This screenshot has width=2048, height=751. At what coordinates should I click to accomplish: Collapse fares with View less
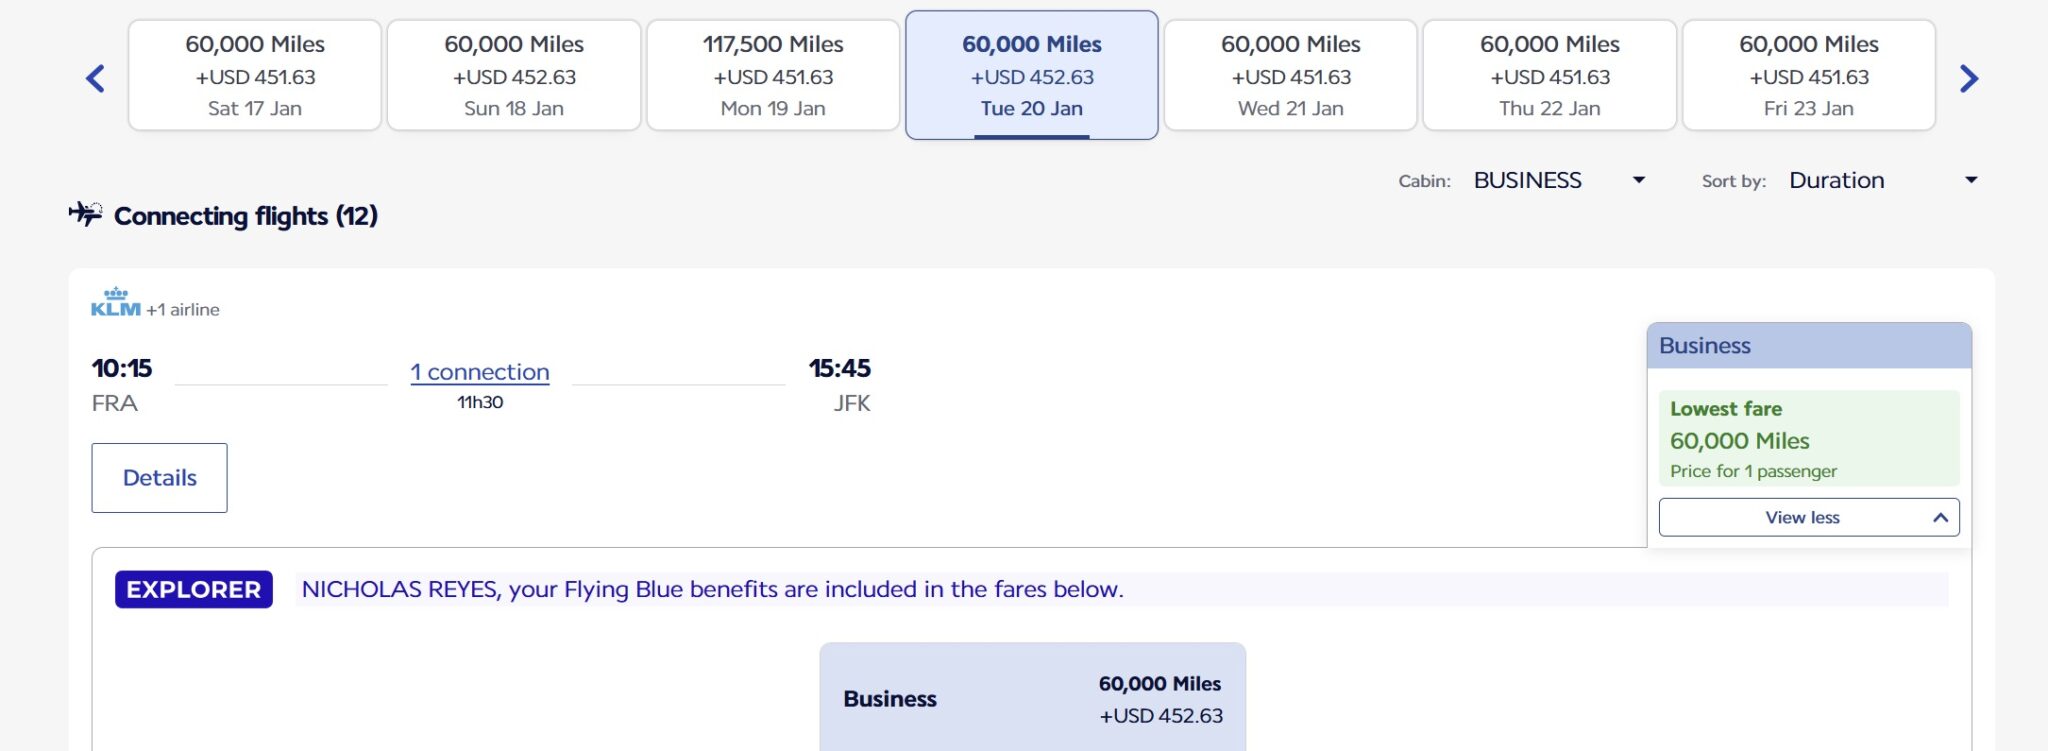[x=1808, y=517]
